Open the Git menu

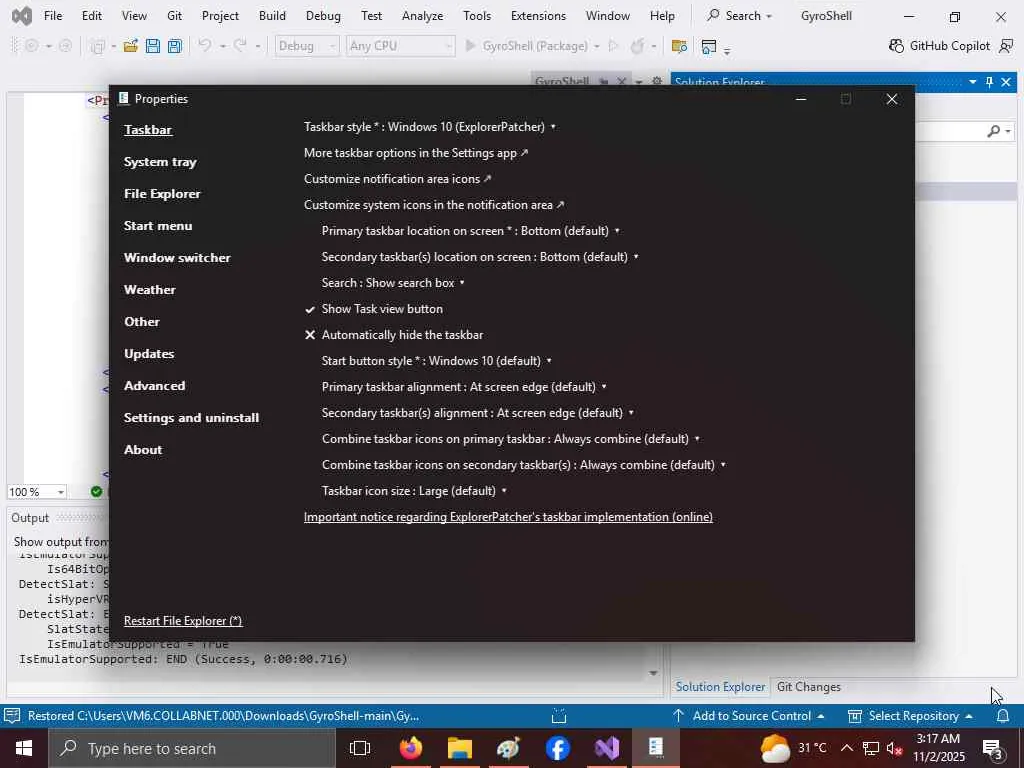pos(174,16)
